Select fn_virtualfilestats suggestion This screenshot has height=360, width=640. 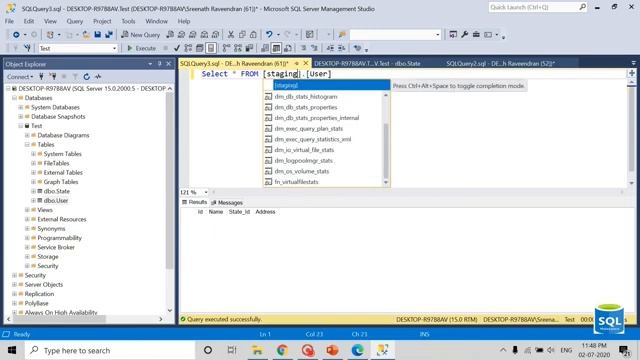296,182
